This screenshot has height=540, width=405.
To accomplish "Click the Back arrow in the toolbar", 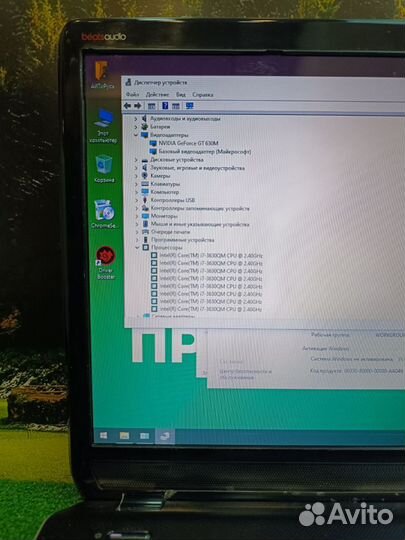I will [x=127, y=106].
